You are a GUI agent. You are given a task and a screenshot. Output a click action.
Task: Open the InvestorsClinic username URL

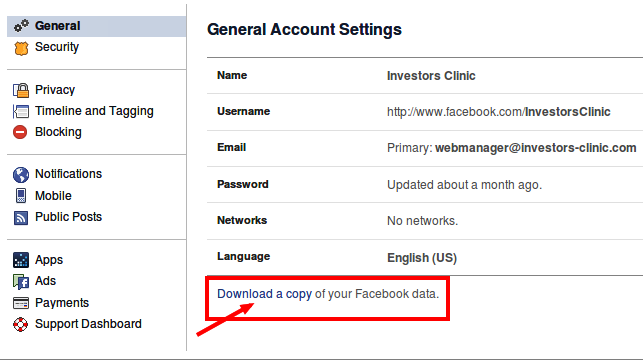click(x=499, y=112)
